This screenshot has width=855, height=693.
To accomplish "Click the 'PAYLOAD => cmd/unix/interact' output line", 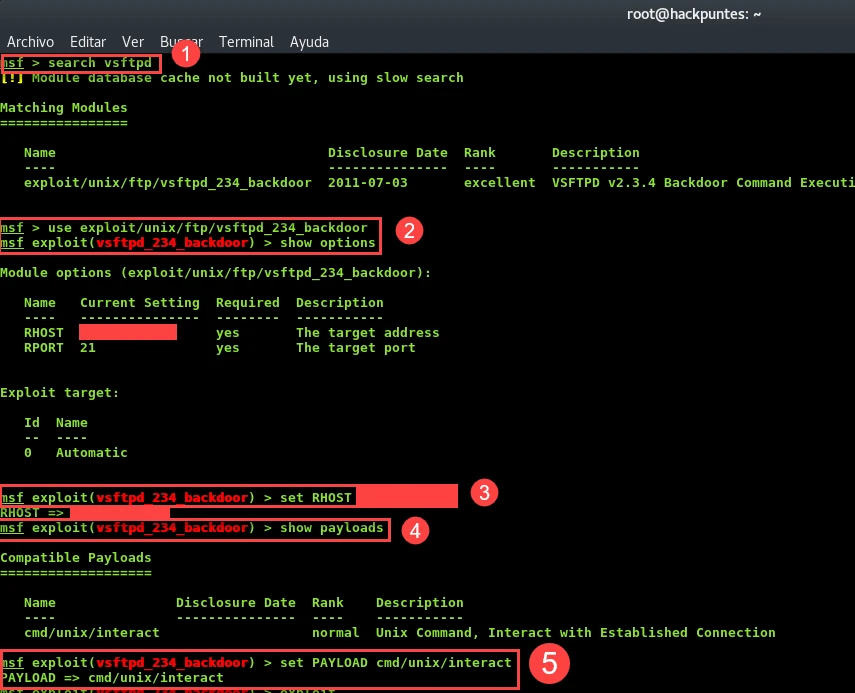I will [112, 678].
